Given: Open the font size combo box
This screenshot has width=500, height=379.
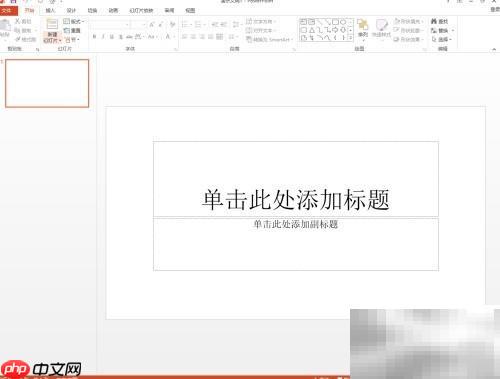Looking at the screenshot, I should tap(138, 24).
